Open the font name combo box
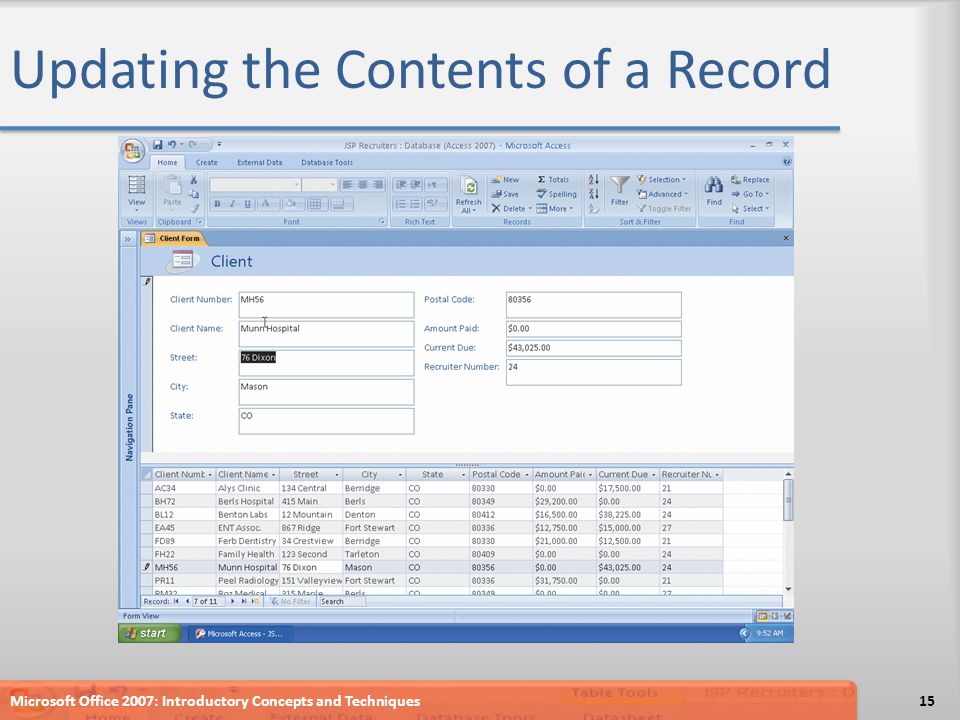Image resolution: width=960 pixels, height=720 pixels. click(255, 184)
